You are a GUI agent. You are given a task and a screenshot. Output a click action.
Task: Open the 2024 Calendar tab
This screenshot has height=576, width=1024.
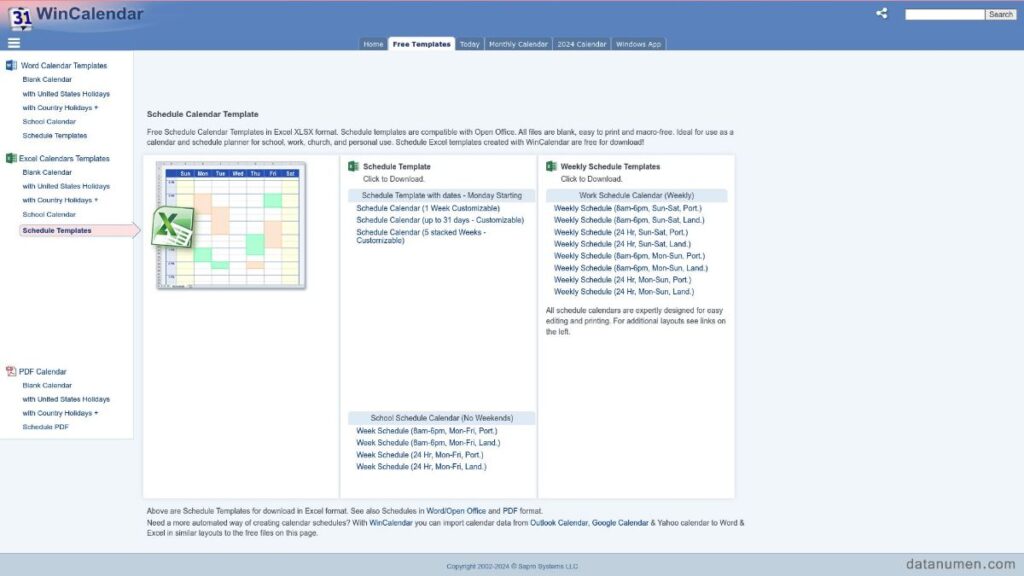pyautogui.click(x=581, y=44)
